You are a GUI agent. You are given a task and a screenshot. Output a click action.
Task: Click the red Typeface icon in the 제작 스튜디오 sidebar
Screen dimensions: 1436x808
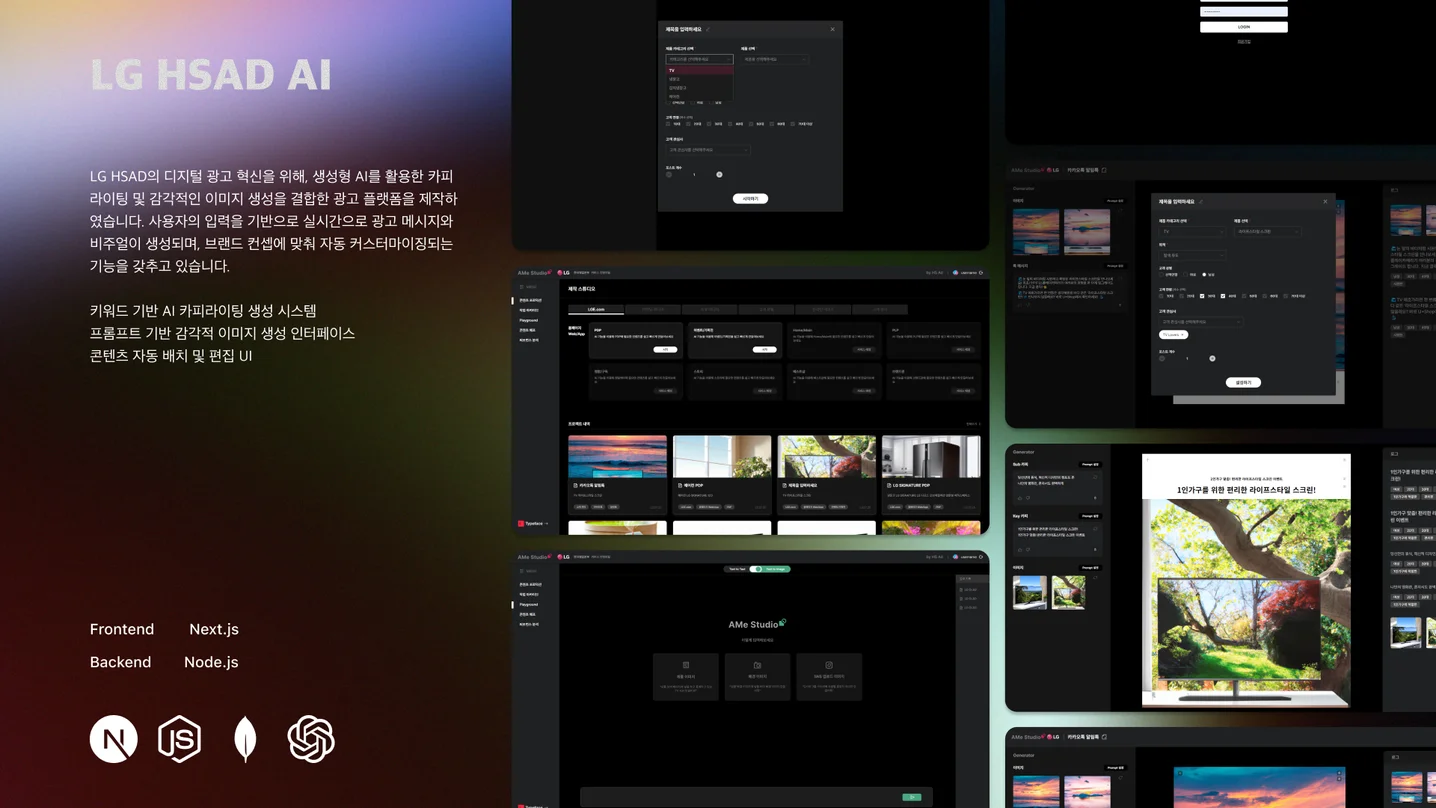click(x=521, y=523)
